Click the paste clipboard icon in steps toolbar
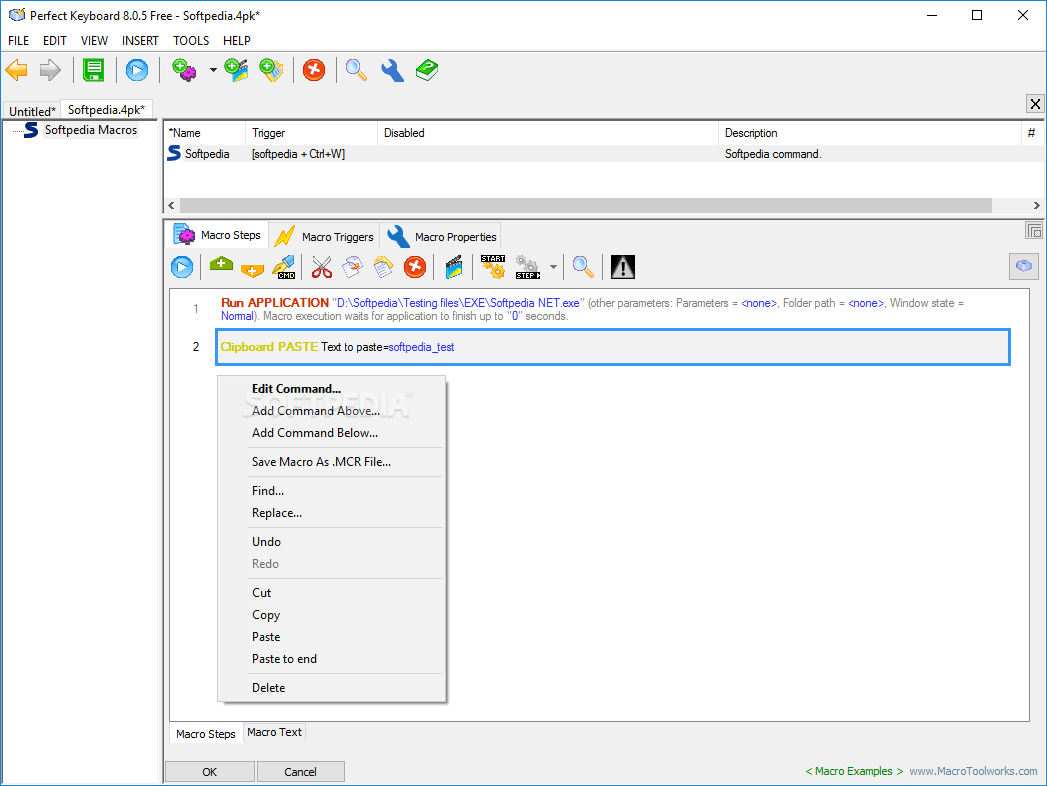The height and width of the screenshot is (786, 1047). pos(383,267)
